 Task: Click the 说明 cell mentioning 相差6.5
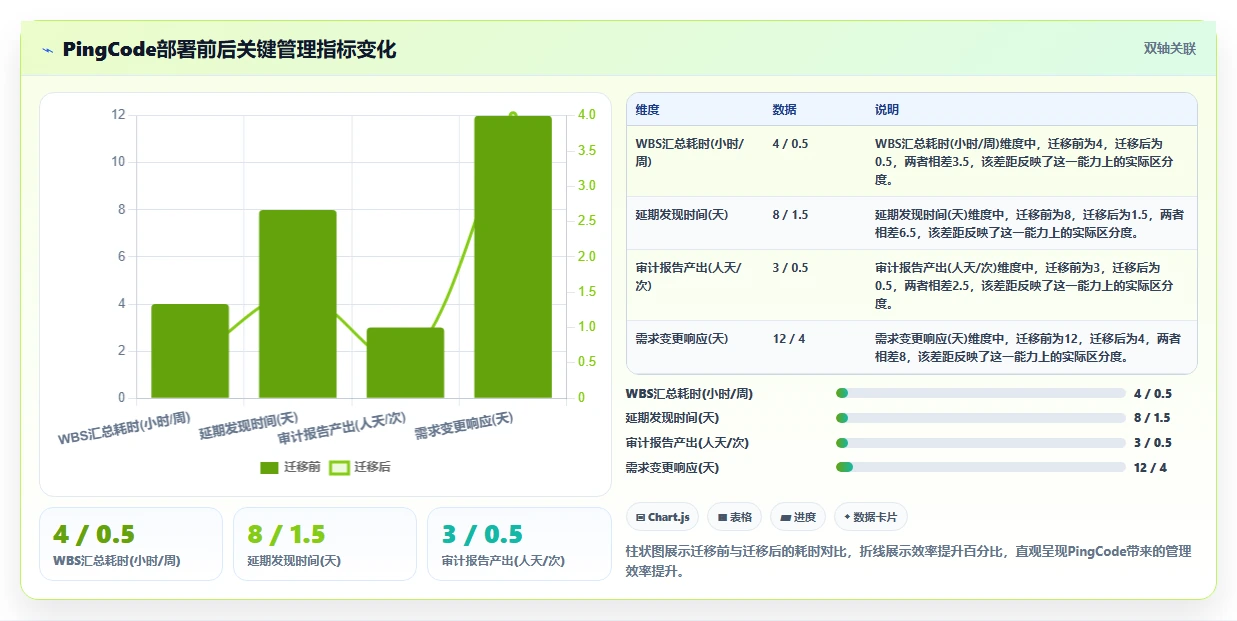1030,223
